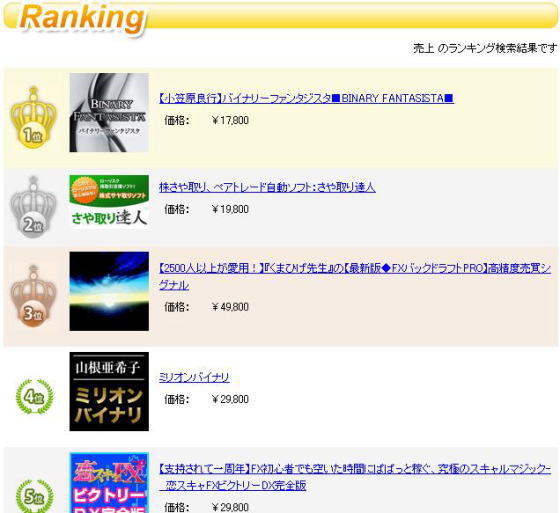The width and height of the screenshot is (560, 513).
Task: Click the green laurel 4位 rank icon
Action: [x=35, y=397]
